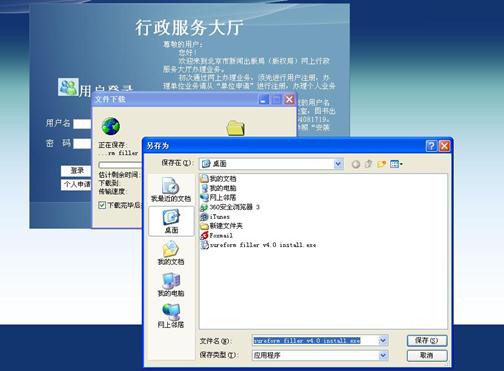Close the 另存为 dialog
This screenshot has width=504, height=371.
pyautogui.click(x=444, y=146)
